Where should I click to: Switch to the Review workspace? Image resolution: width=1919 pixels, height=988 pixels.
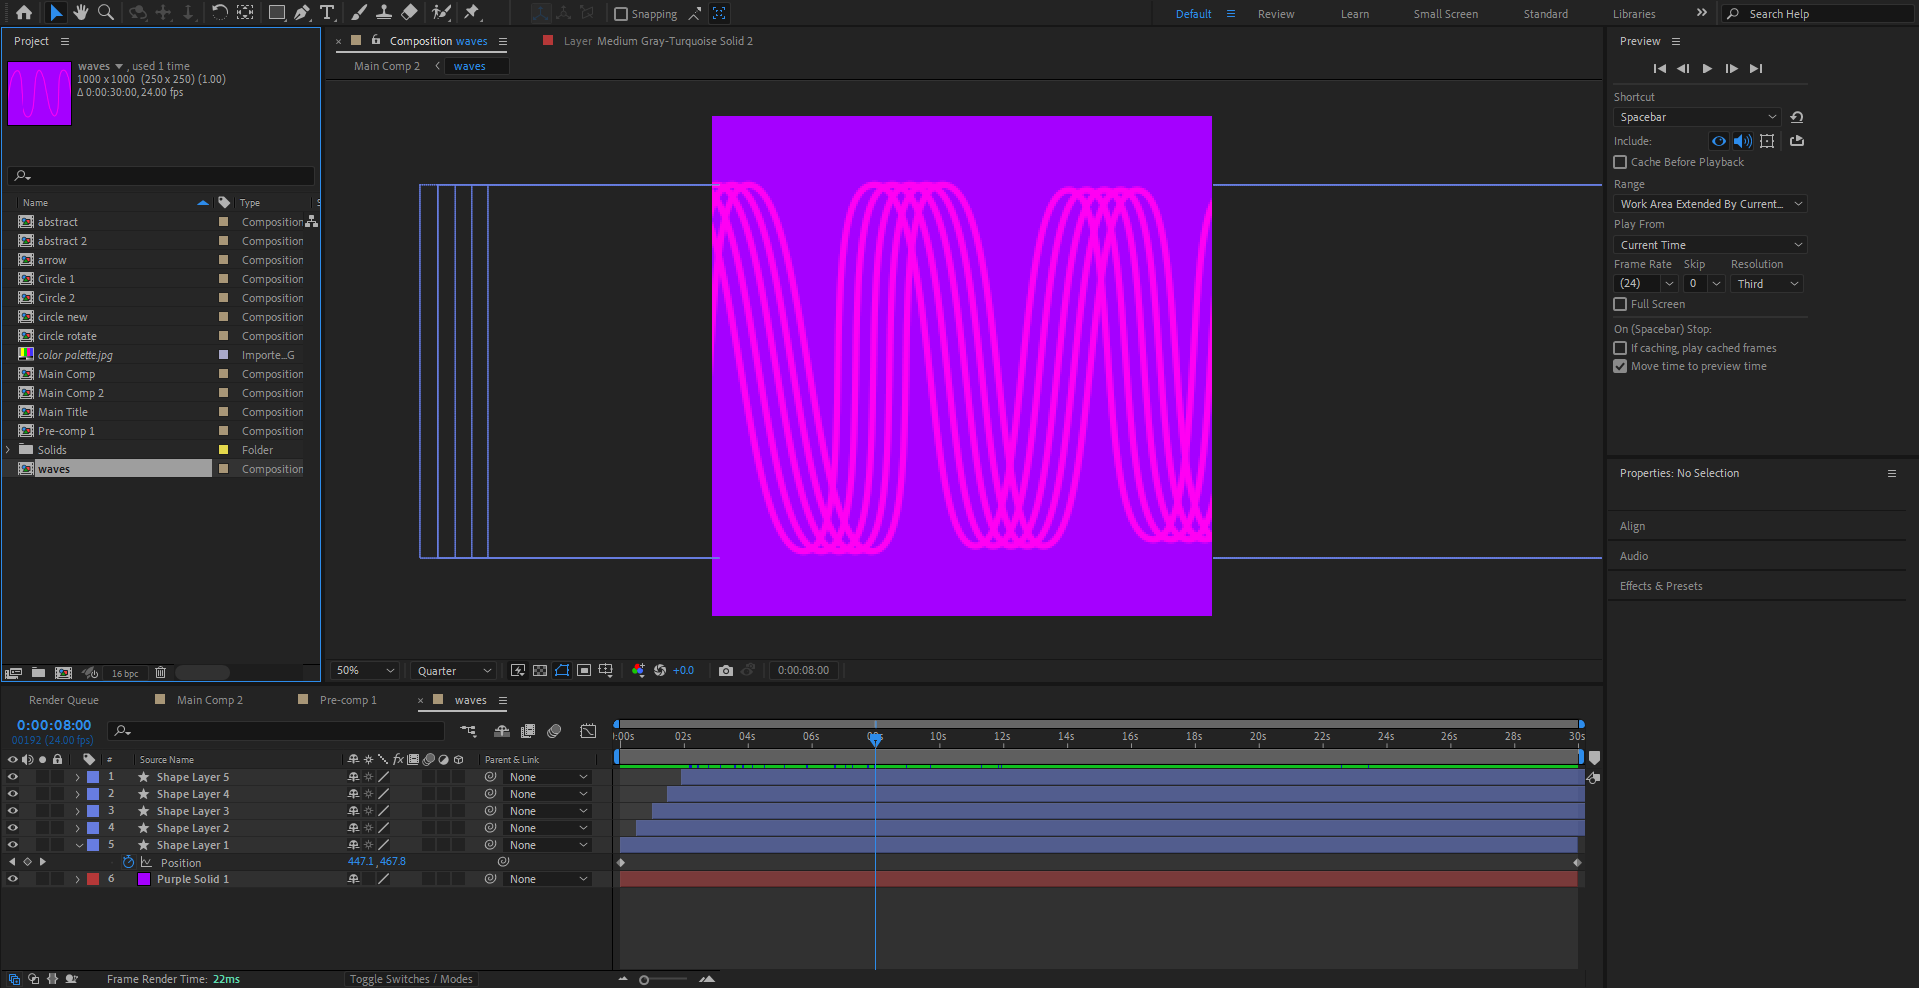click(1276, 14)
